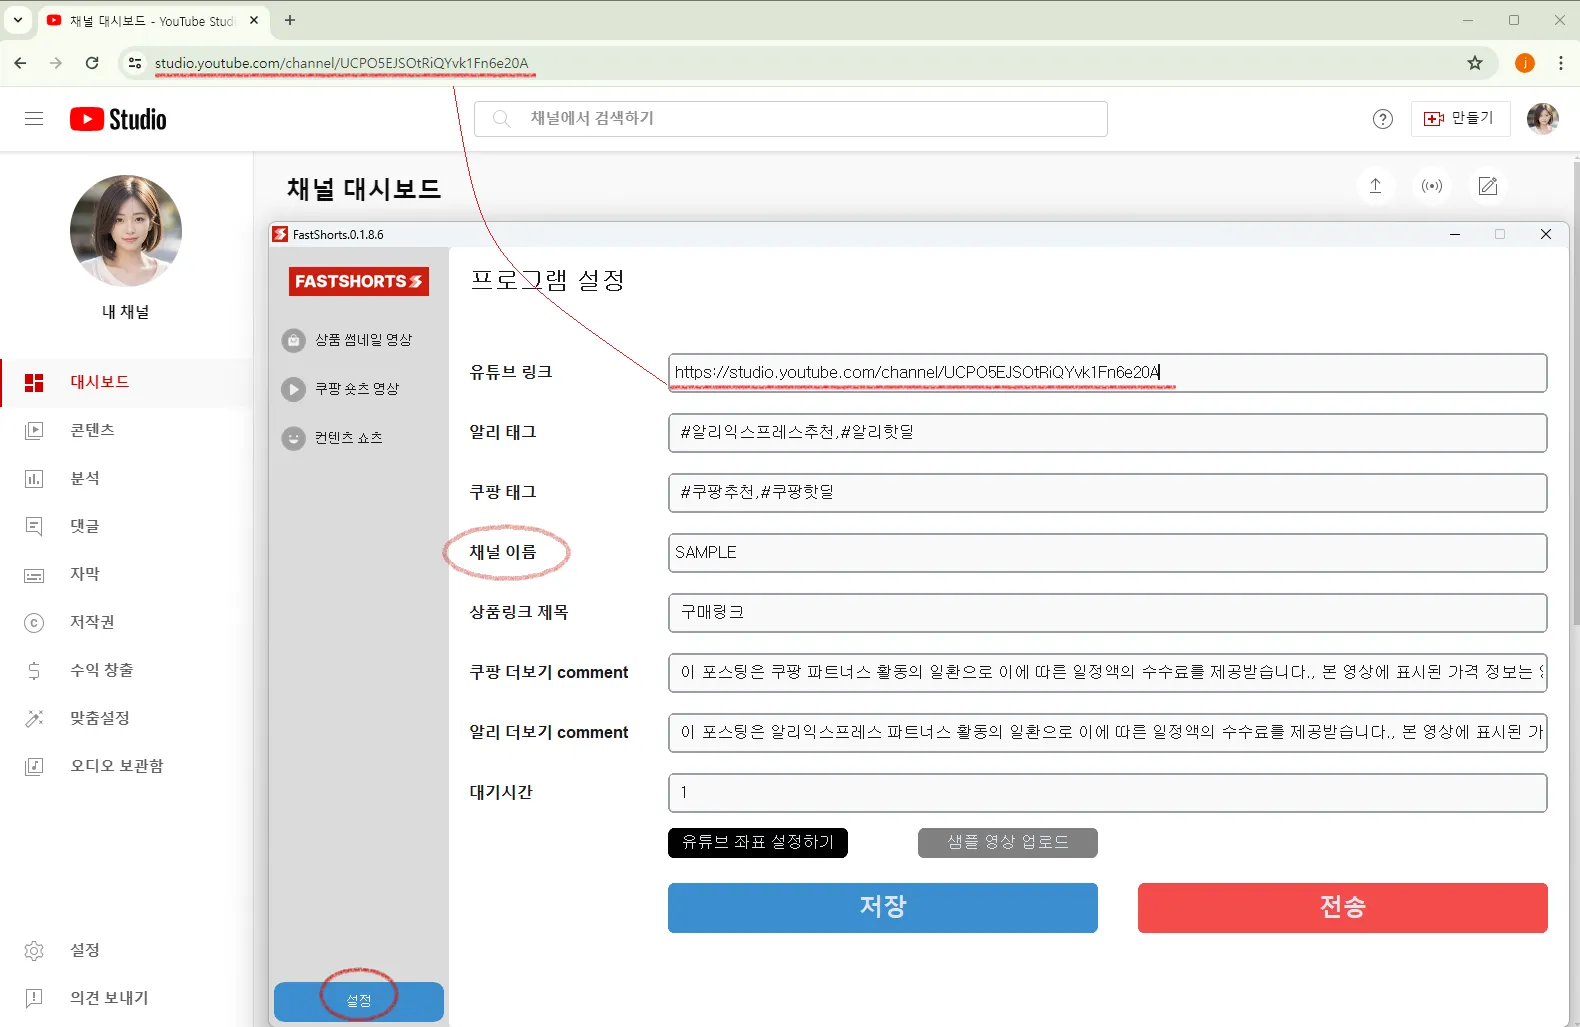Screen dimensions: 1580x1027
Task: Open the account avatar menu
Action: coord(1542,118)
